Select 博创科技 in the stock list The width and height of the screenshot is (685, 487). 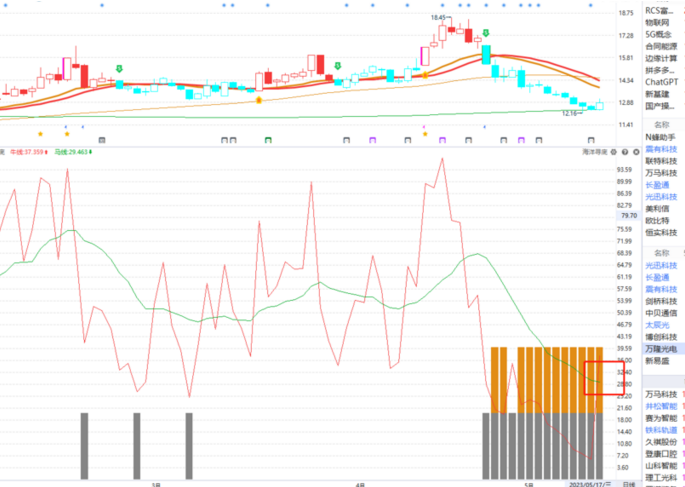click(661, 337)
